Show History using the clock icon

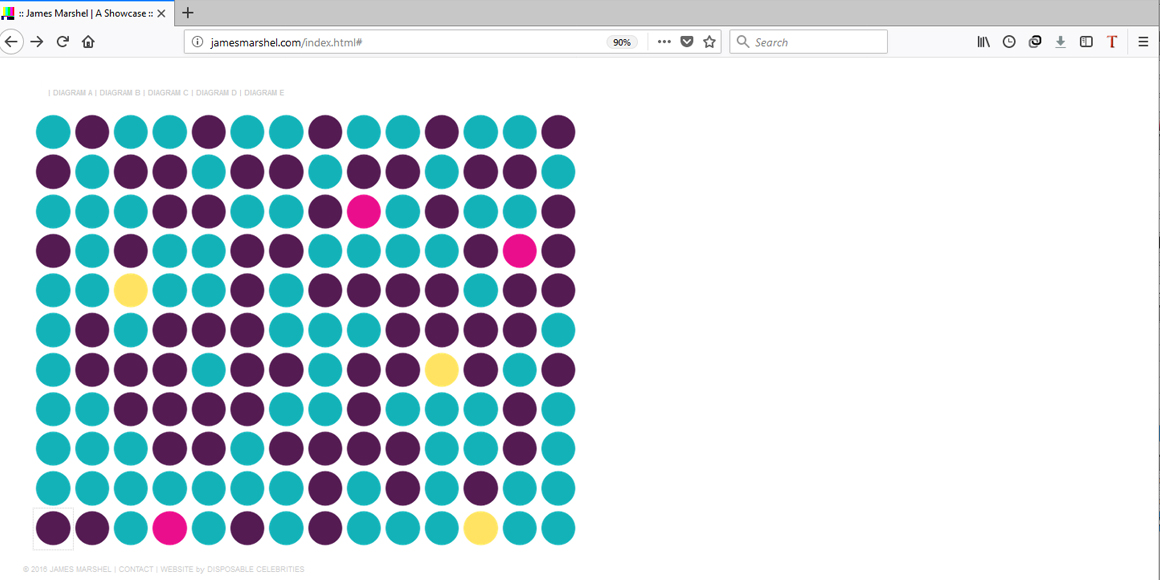coord(1009,42)
